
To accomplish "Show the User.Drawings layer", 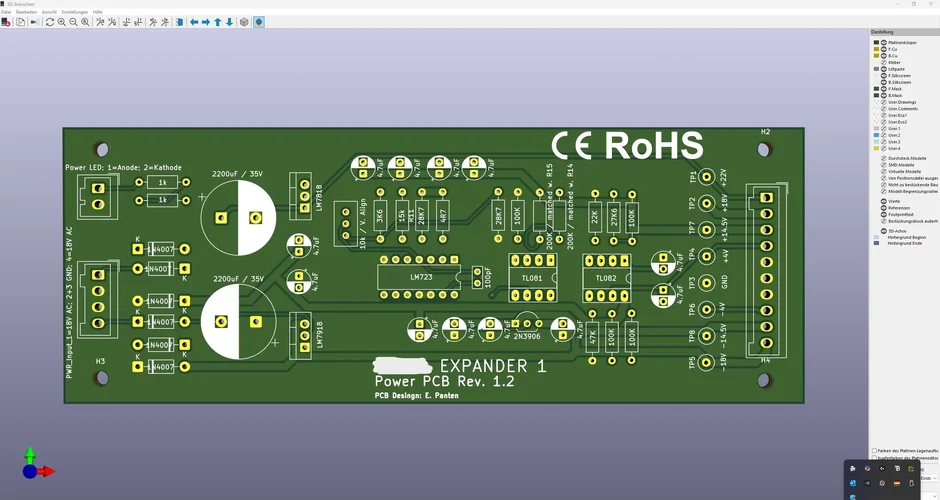I will 884,102.
